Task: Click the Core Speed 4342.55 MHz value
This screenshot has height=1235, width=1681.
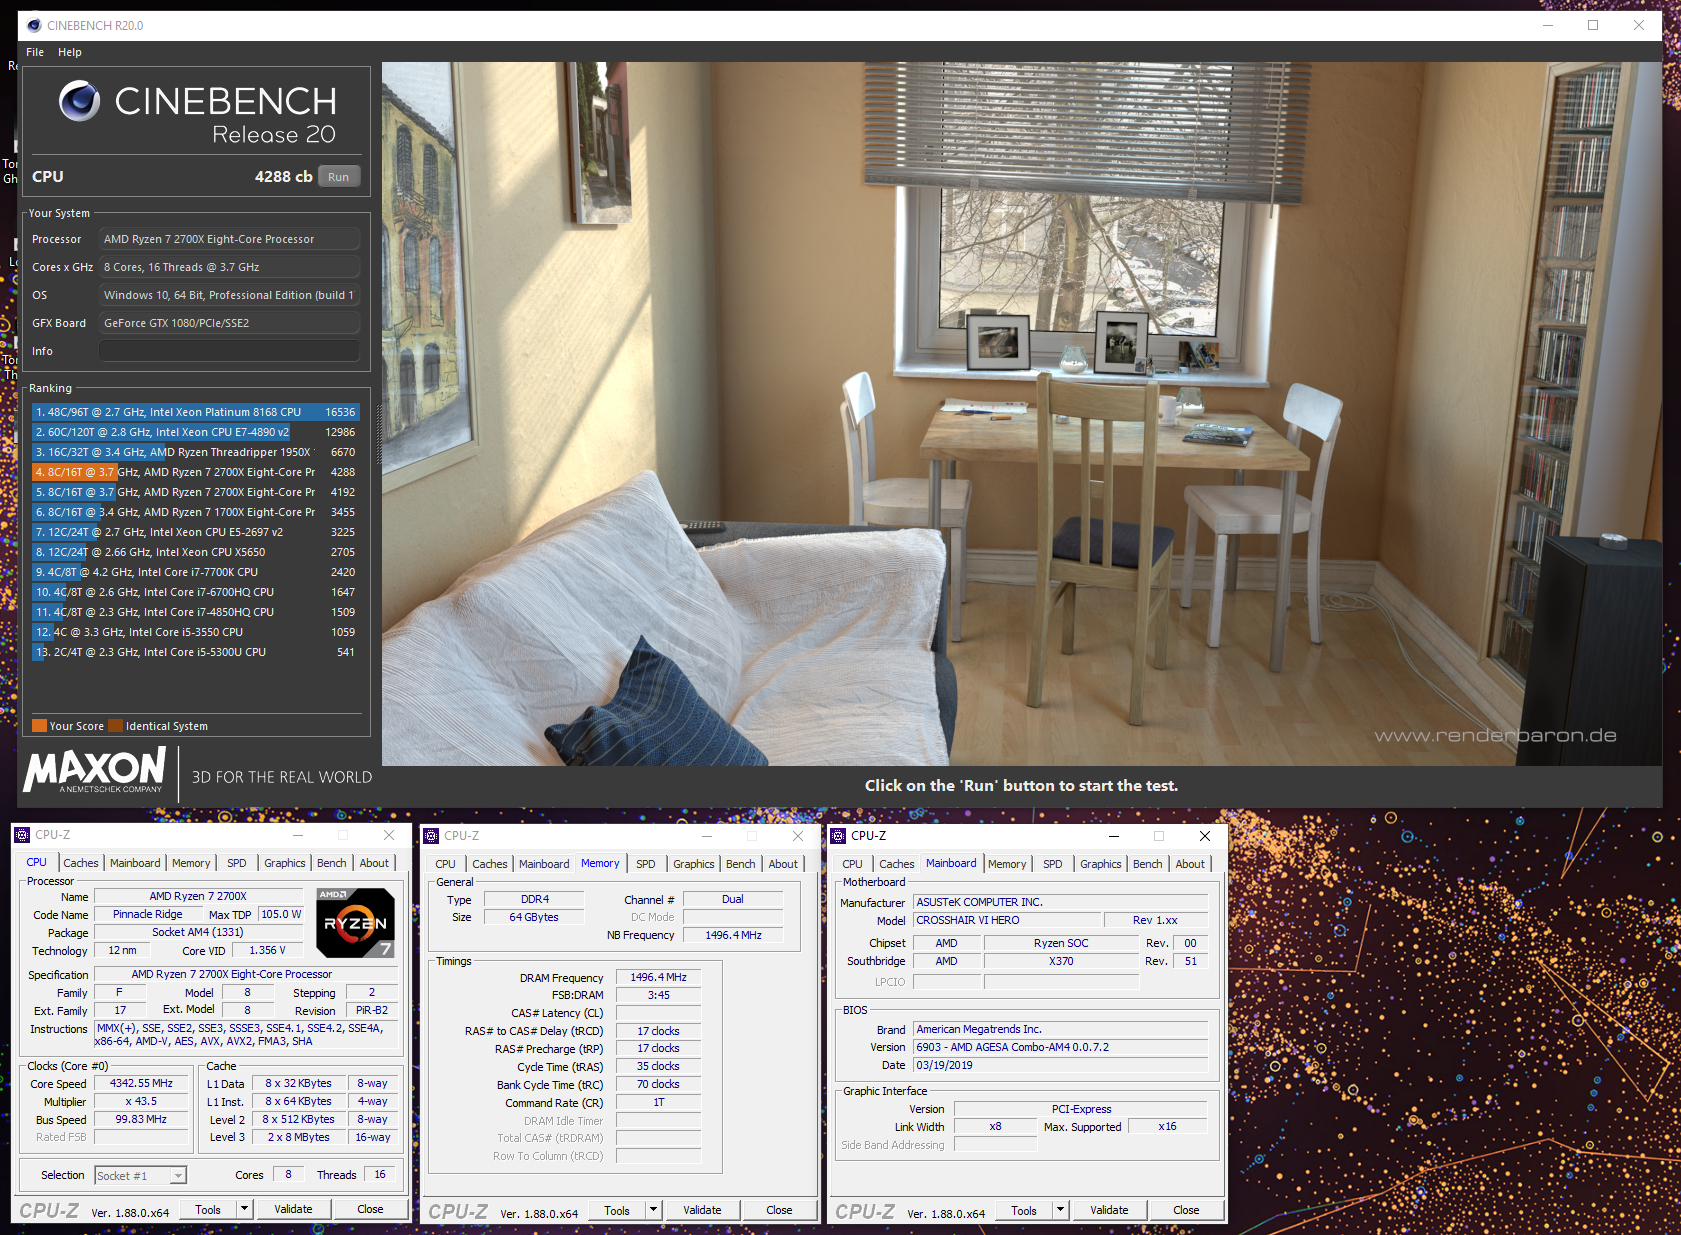Action: pos(141,1084)
